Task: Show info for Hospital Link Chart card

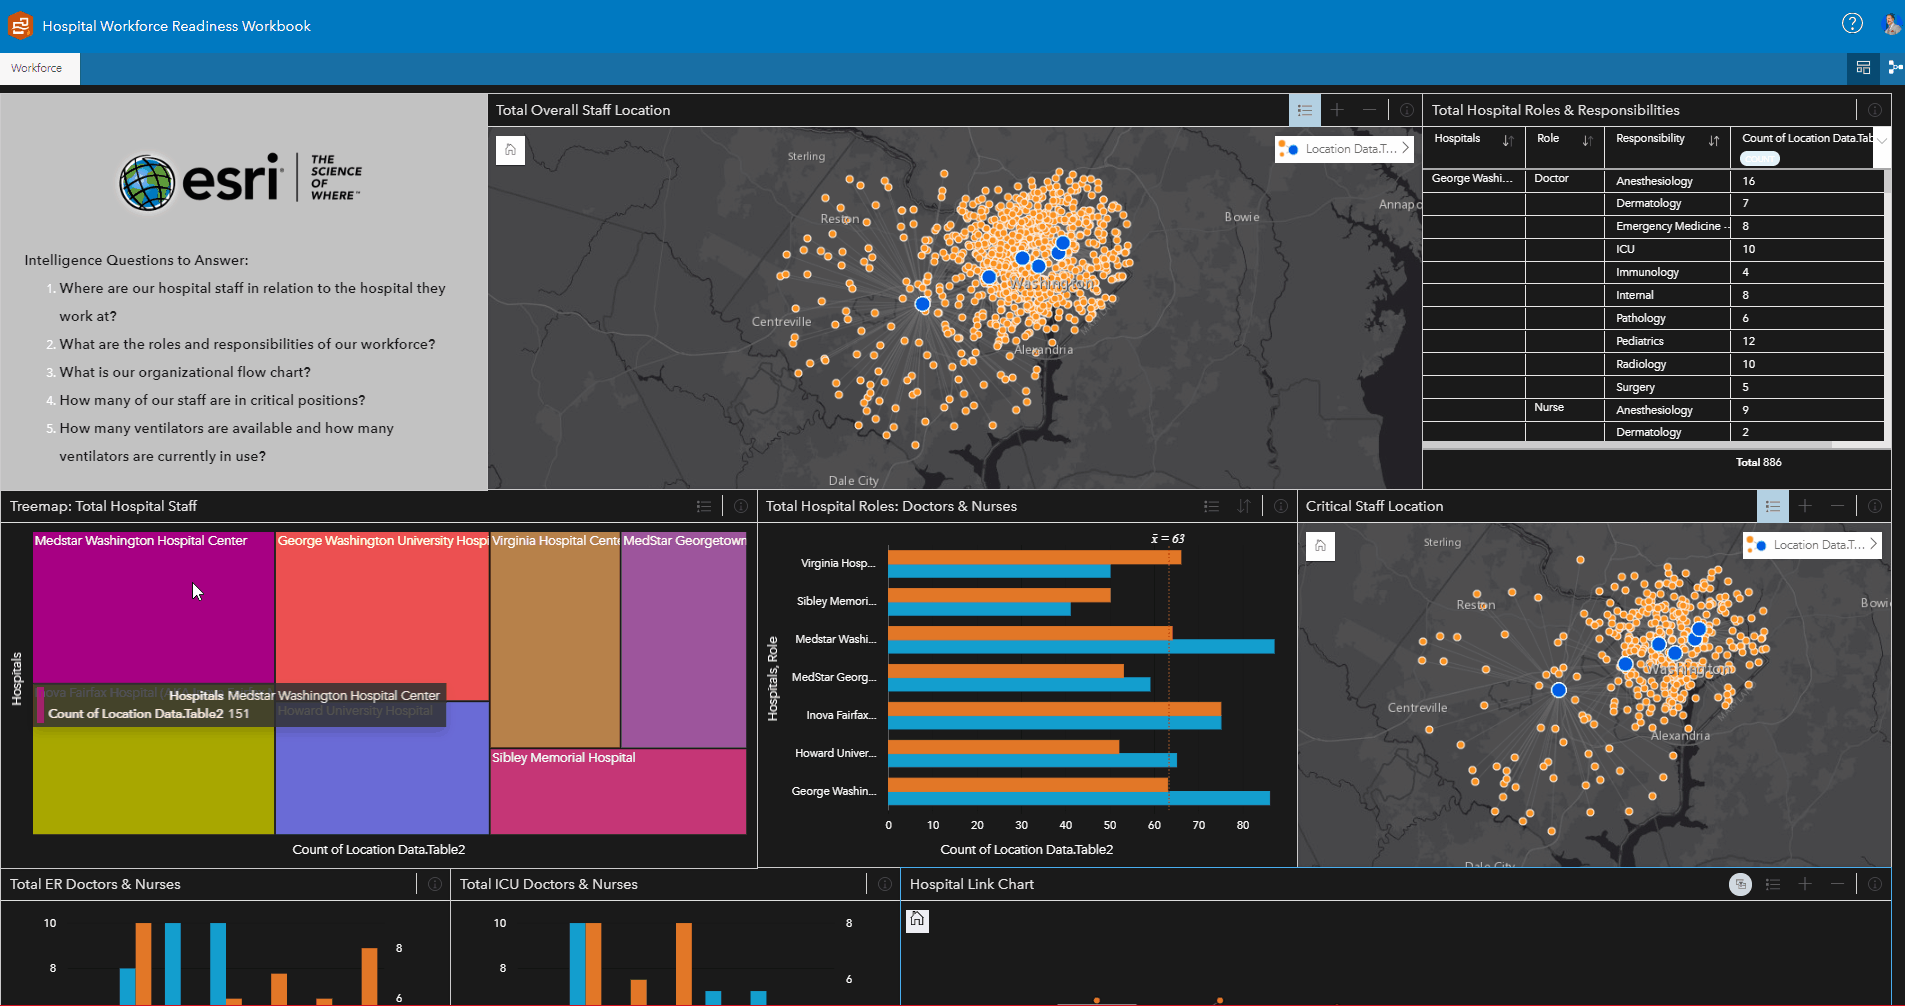Action: point(1875,884)
